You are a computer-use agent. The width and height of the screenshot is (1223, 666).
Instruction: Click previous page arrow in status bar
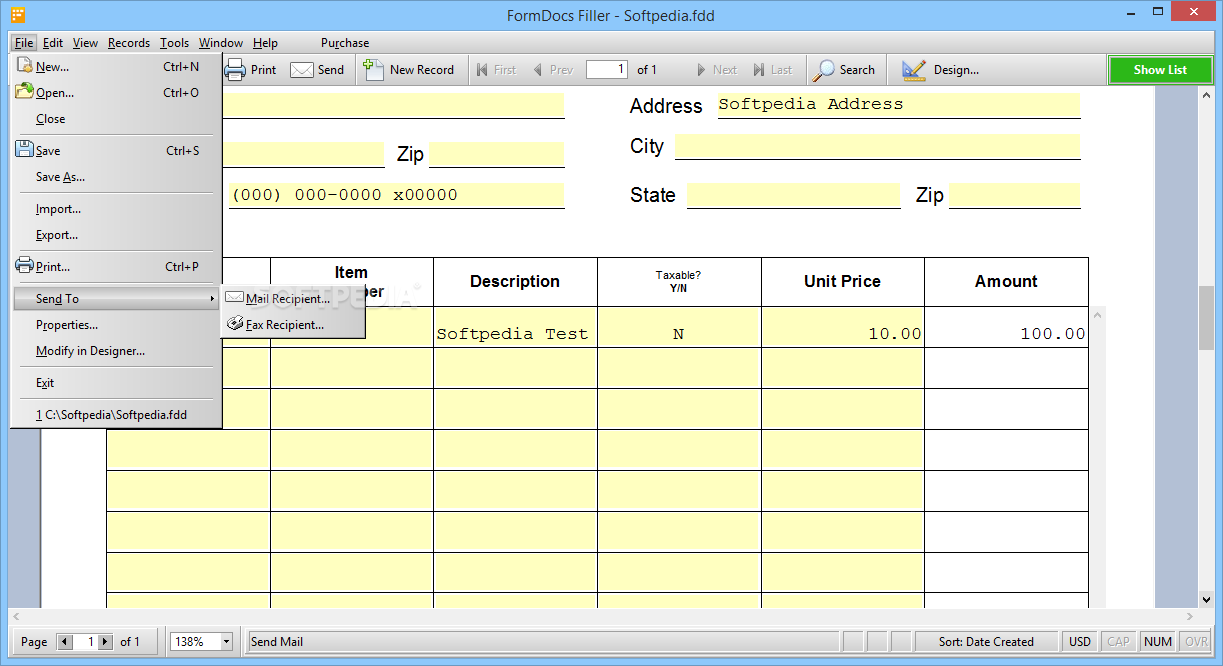tap(65, 642)
